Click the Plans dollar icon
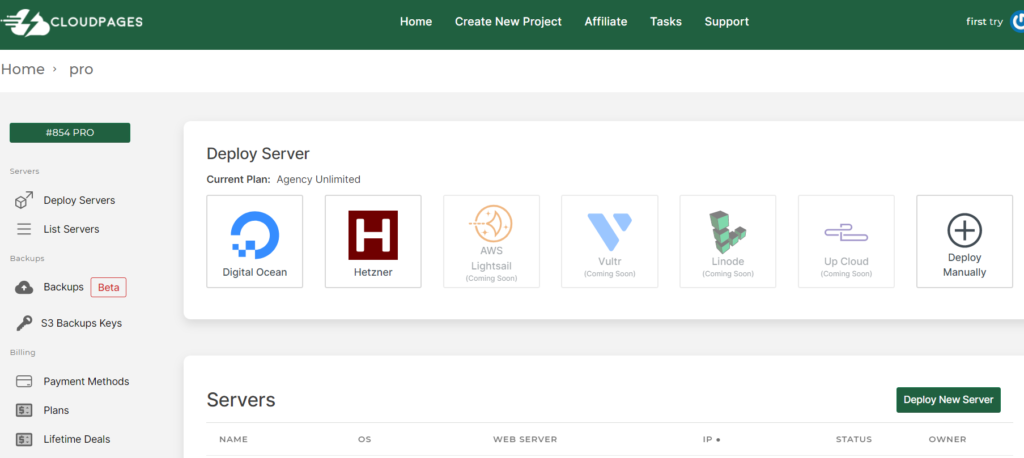 click(x=24, y=410)
